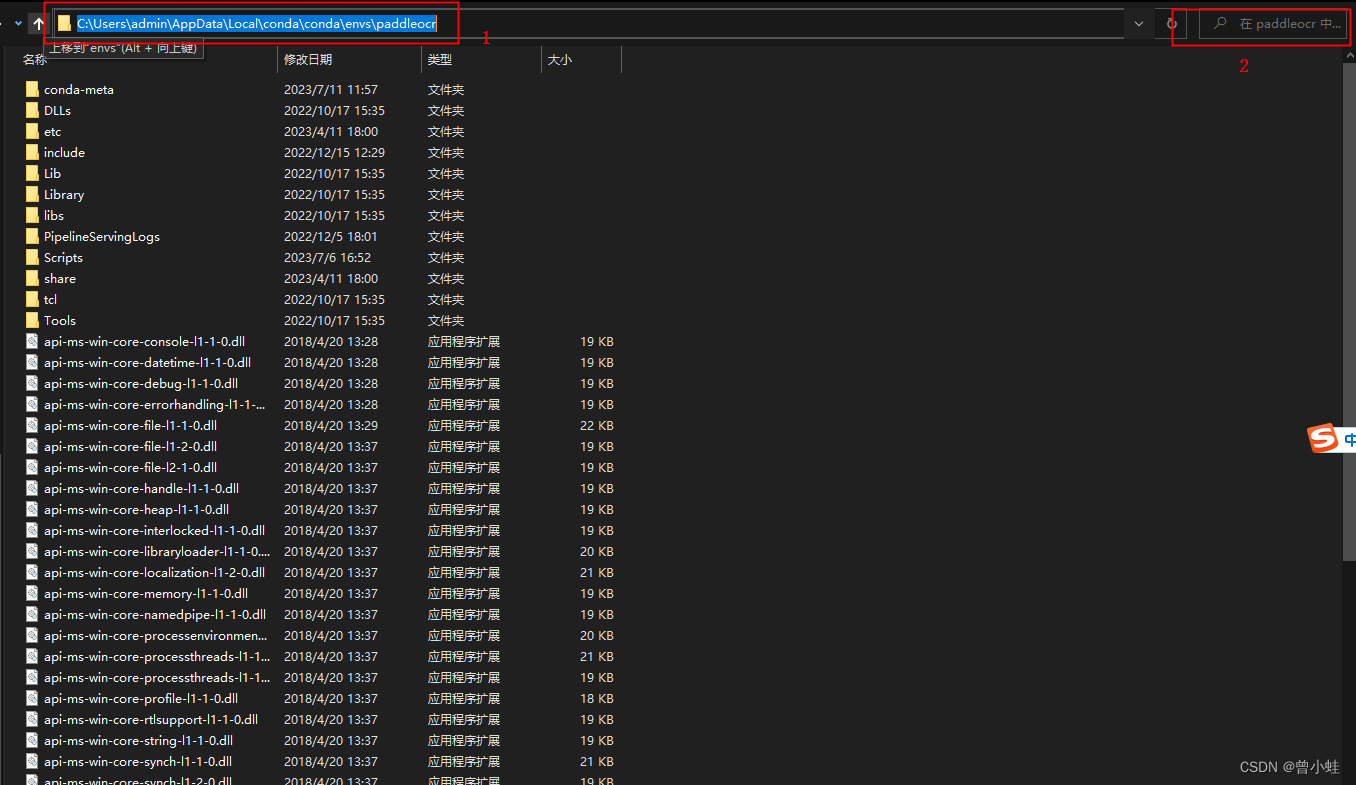Select the Library folder icon
The height and width of the screenshot is (785, 1356).
click(32, 195)
